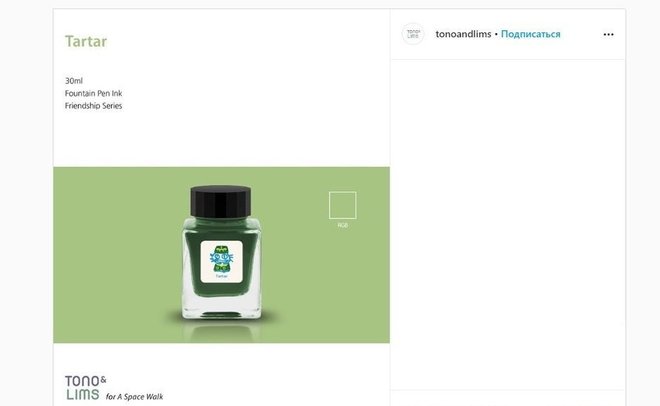Click the empty comments area beside the post
The image size is (660, 406).
508,224
